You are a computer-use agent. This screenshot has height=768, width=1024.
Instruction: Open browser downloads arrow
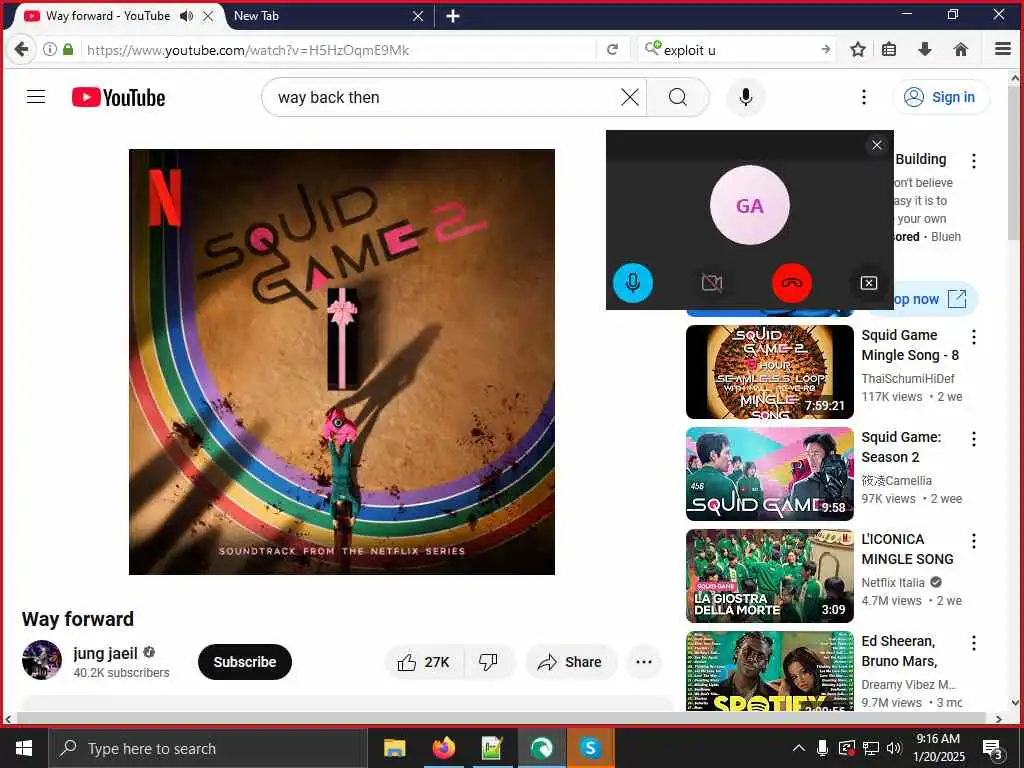[925, 49]
